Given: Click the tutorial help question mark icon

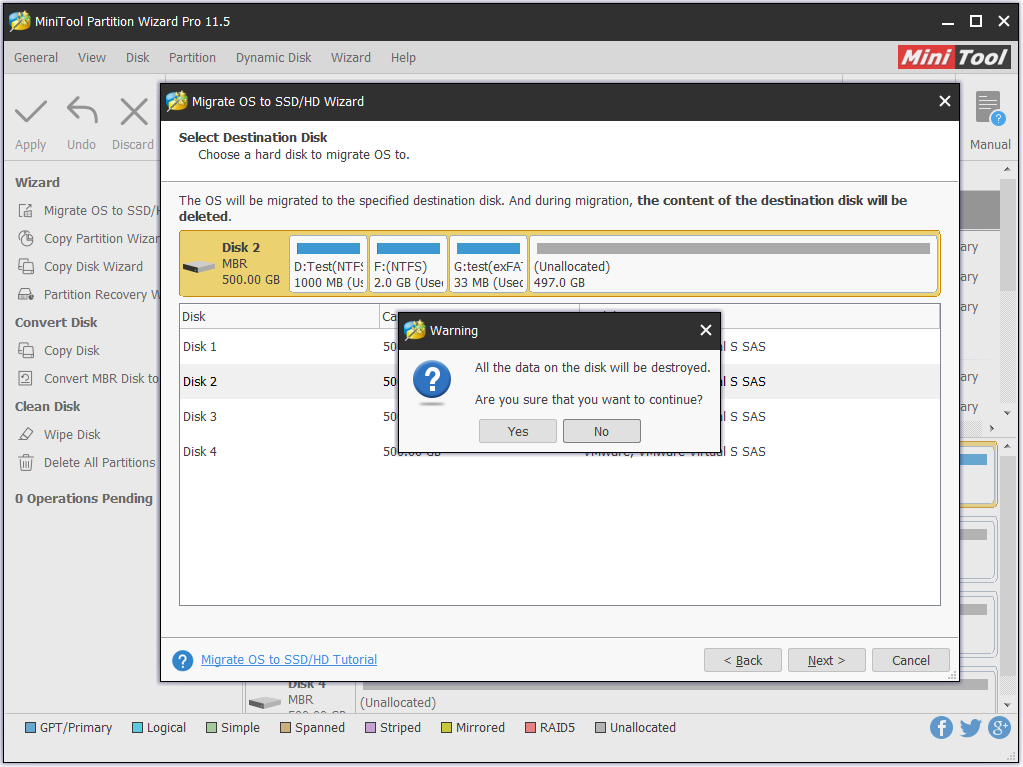Looking at the screenshot, I should point(183,660).
